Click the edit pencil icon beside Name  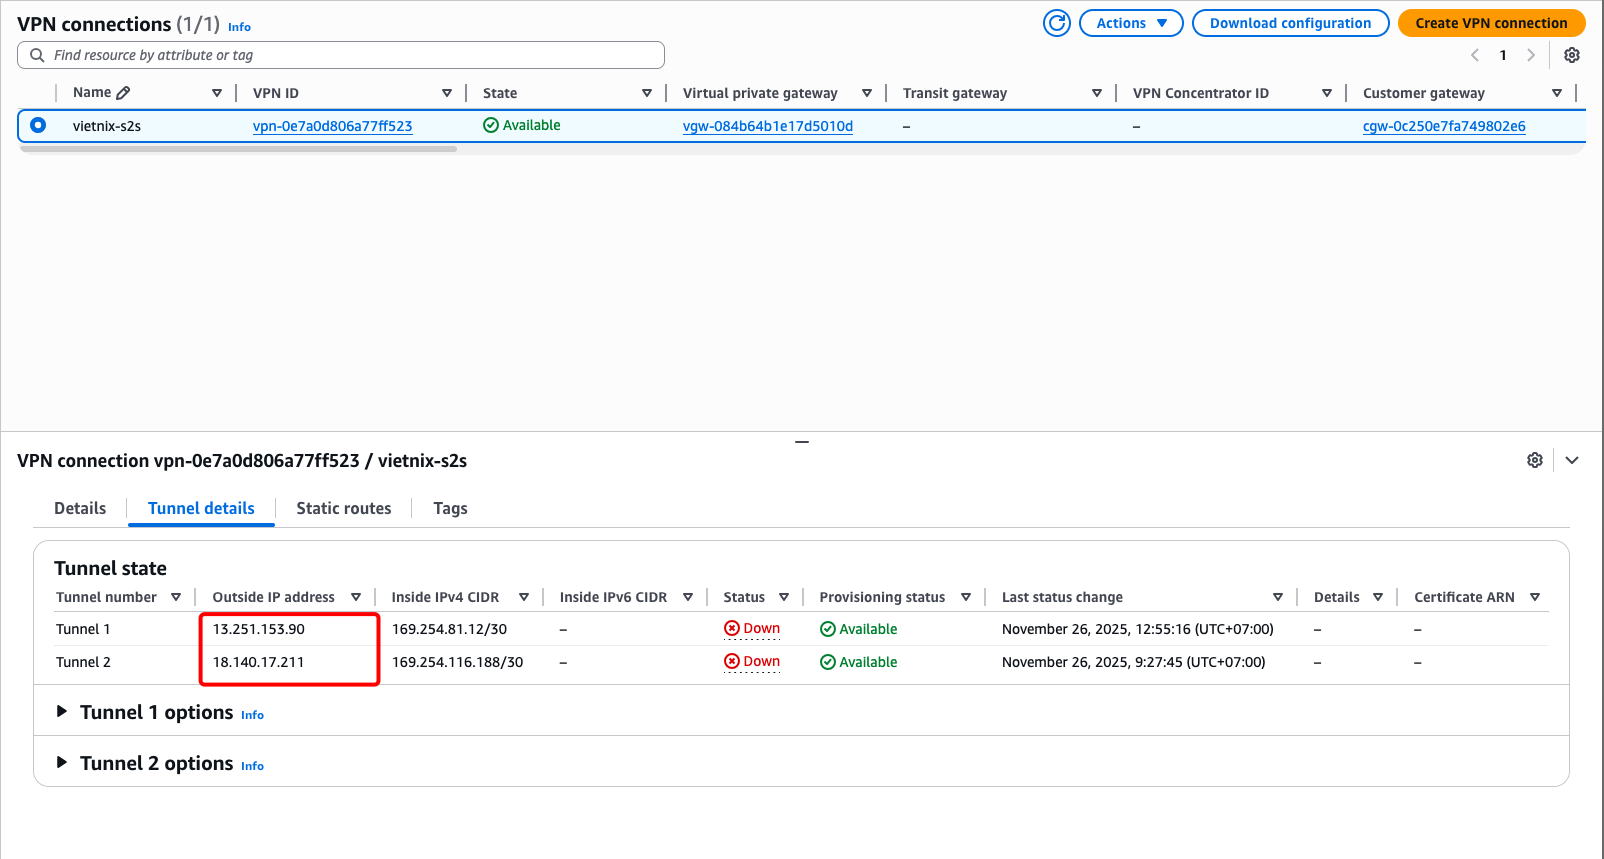[x=123, y=93]
